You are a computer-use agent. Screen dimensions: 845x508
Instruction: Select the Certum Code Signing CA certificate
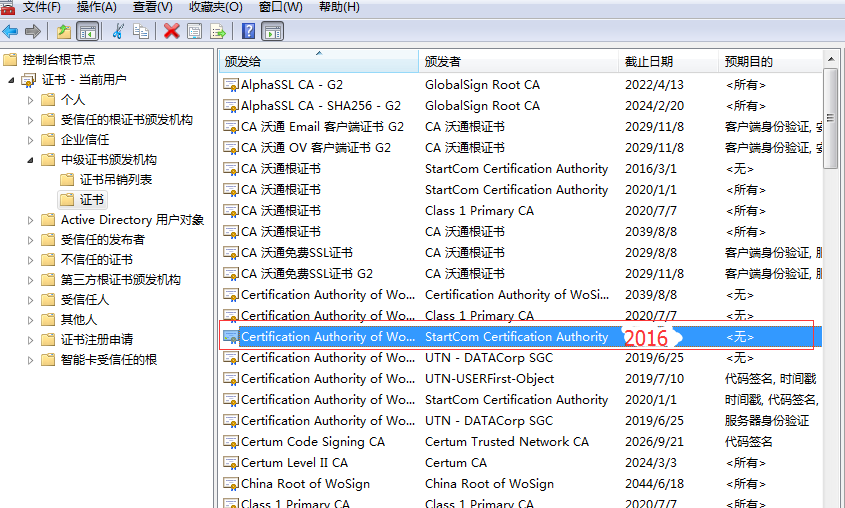tap(312, 441)
